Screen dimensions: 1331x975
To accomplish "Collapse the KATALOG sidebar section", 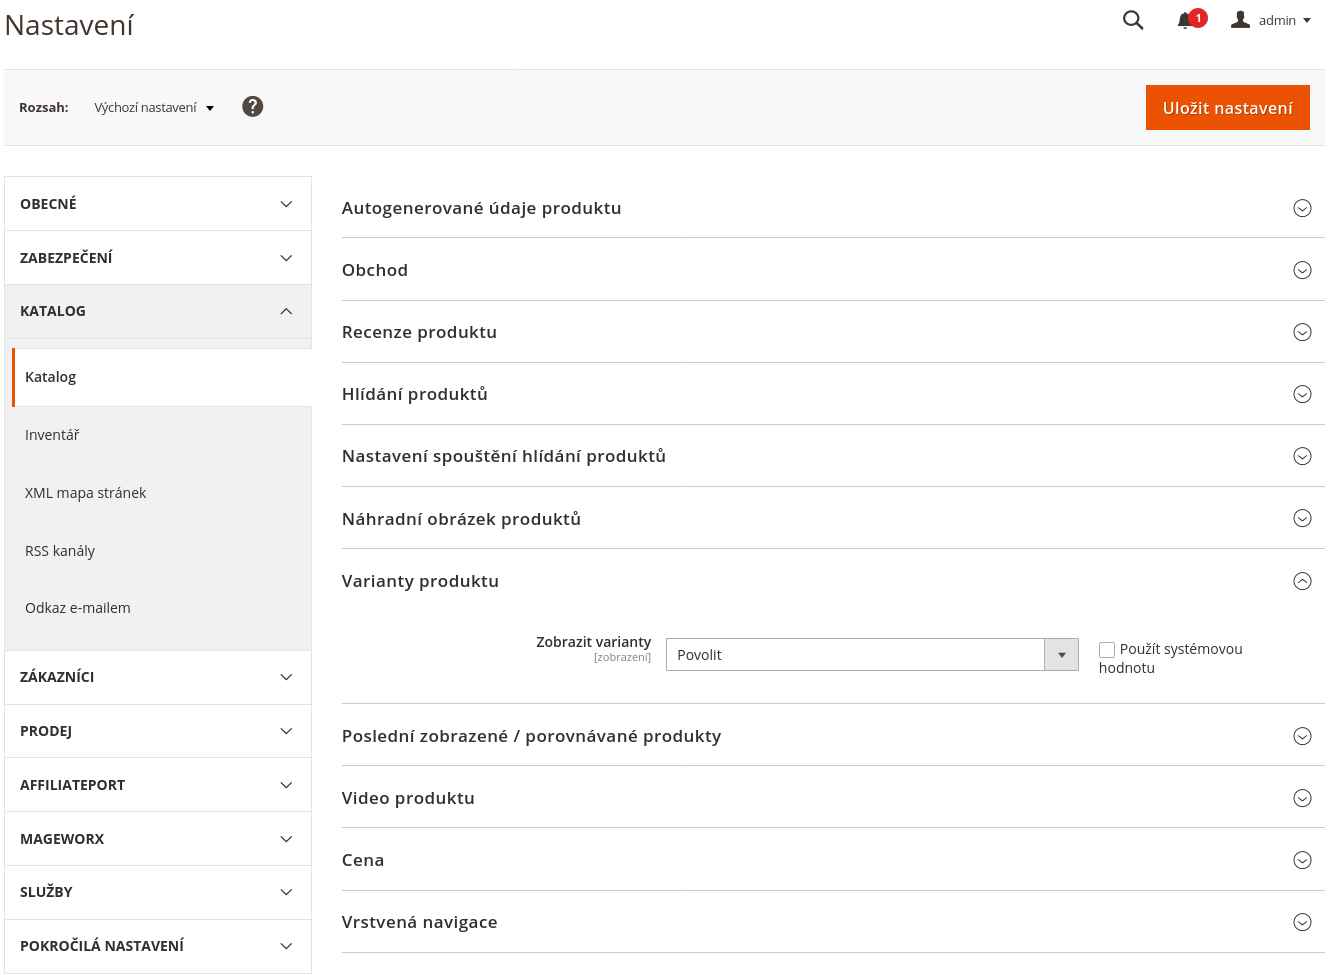I will 158,312.
